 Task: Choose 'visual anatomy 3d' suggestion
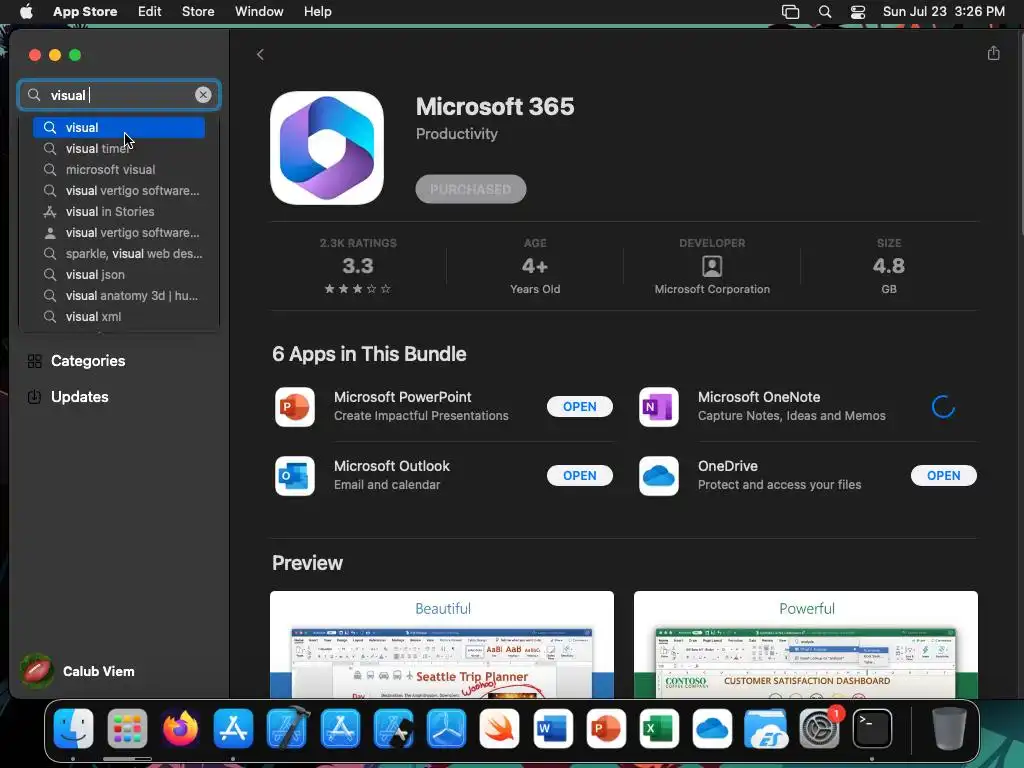(x=119, y=295)
